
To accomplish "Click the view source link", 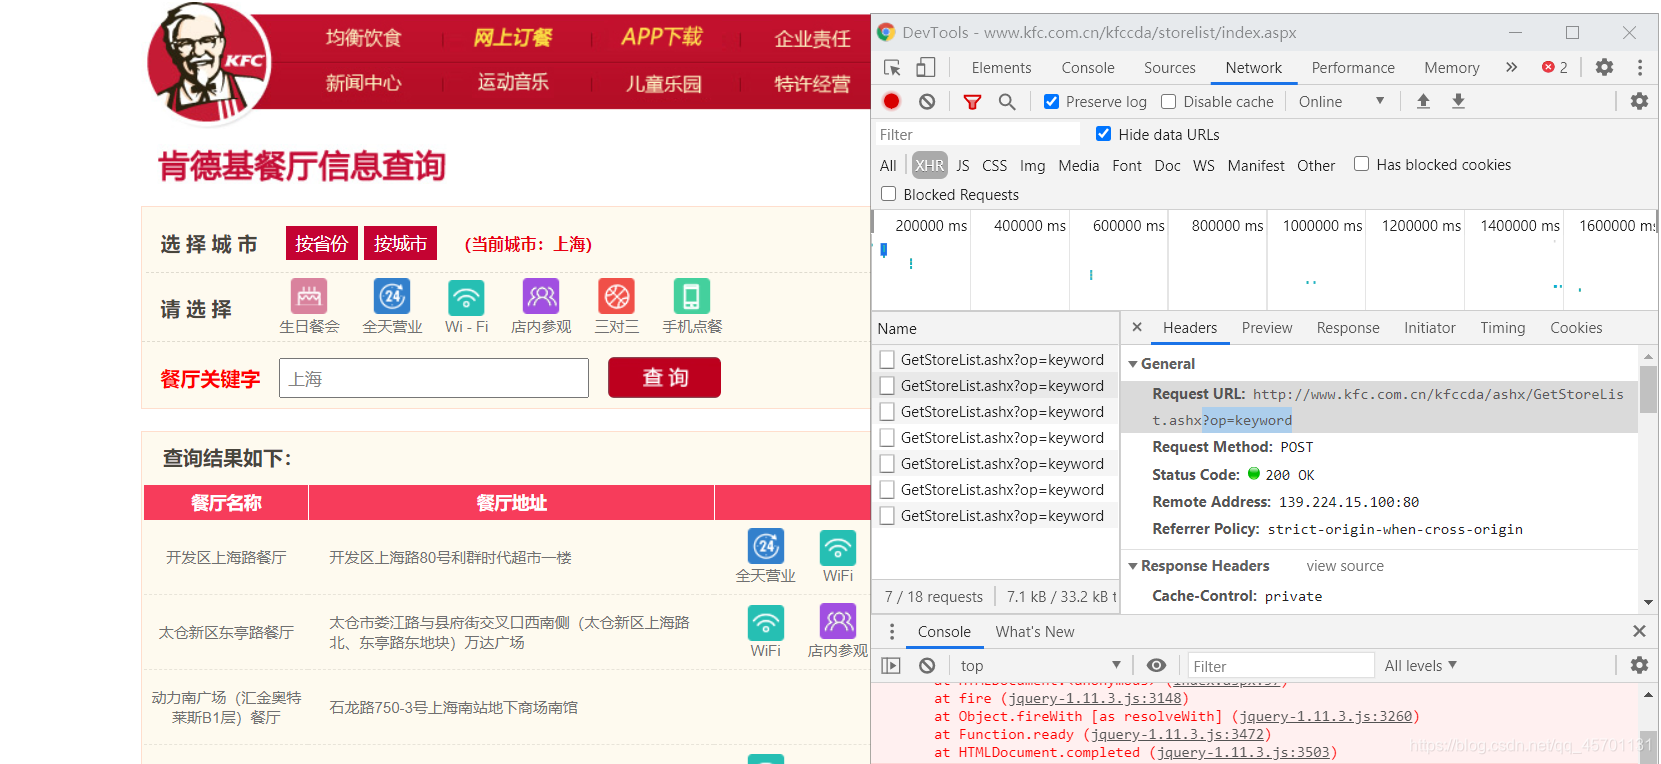I will [x=1345, y=566].
